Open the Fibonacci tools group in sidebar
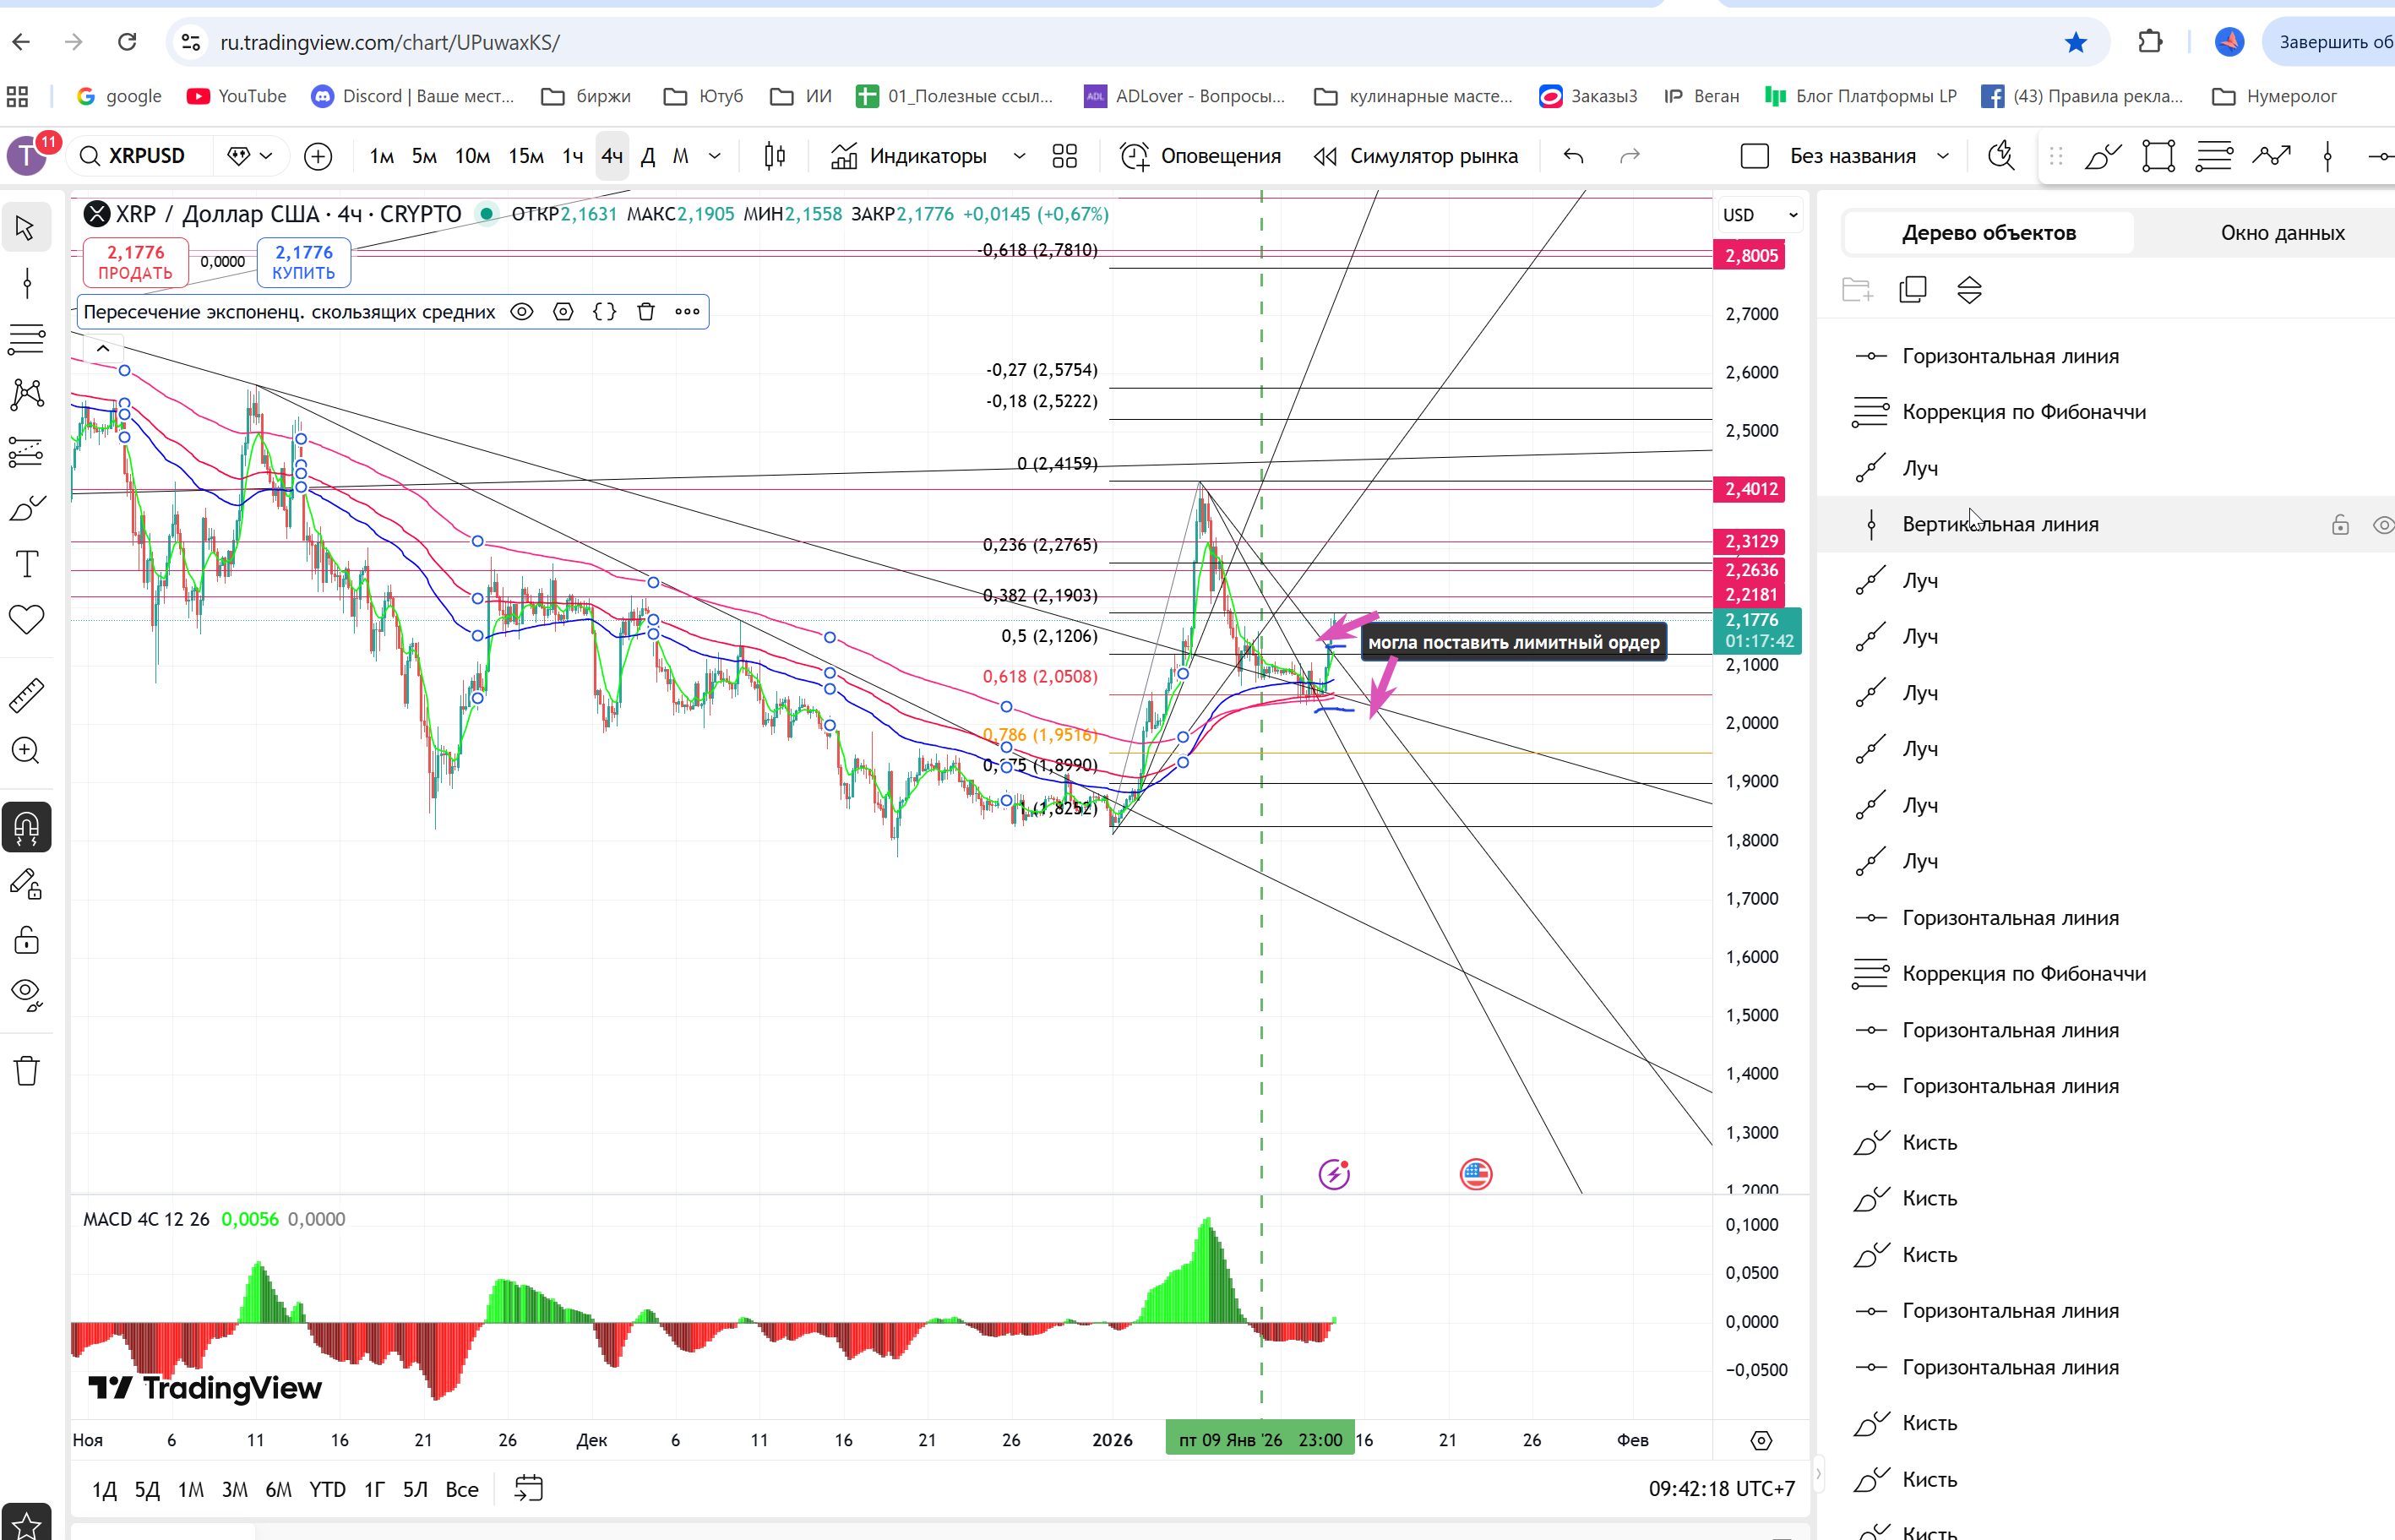Screen dimensions: 2395x1540 [x=27, y=340]
